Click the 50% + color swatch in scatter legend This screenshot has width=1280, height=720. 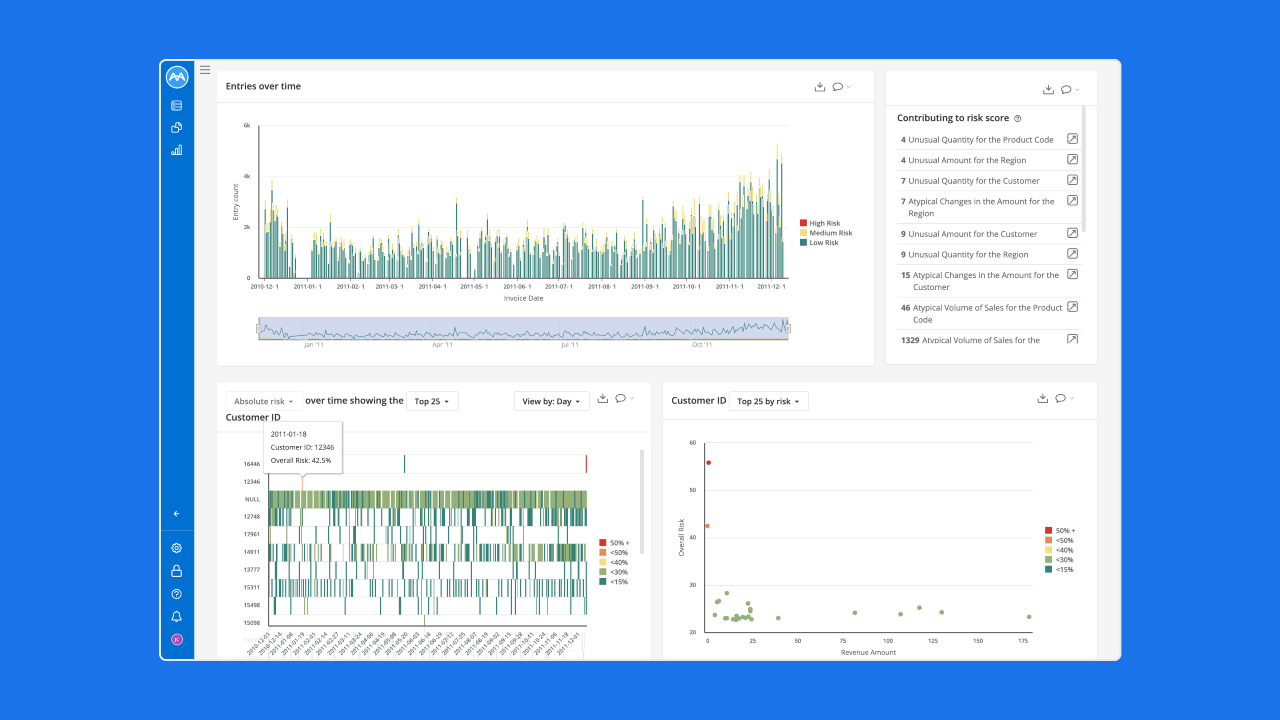pyautogui.click(x=1049, y=531)
